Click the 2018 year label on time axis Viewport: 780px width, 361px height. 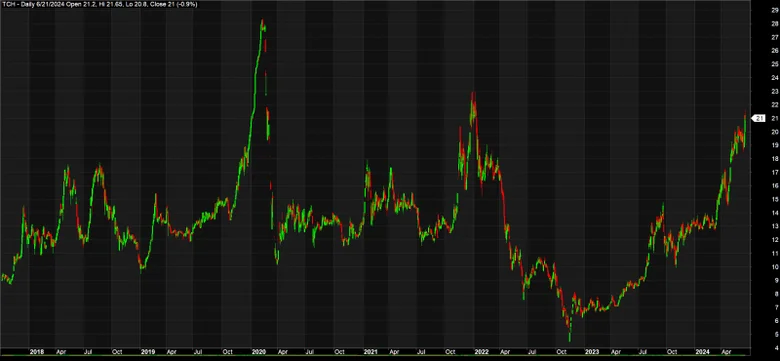[36, 352]
